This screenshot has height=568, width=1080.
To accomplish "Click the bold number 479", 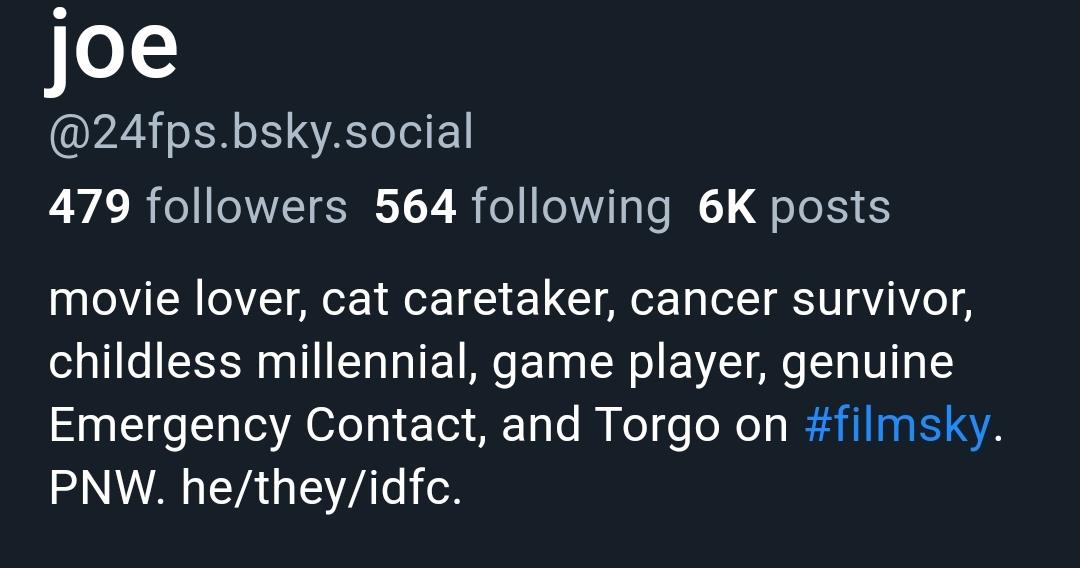I will (90, 207).
